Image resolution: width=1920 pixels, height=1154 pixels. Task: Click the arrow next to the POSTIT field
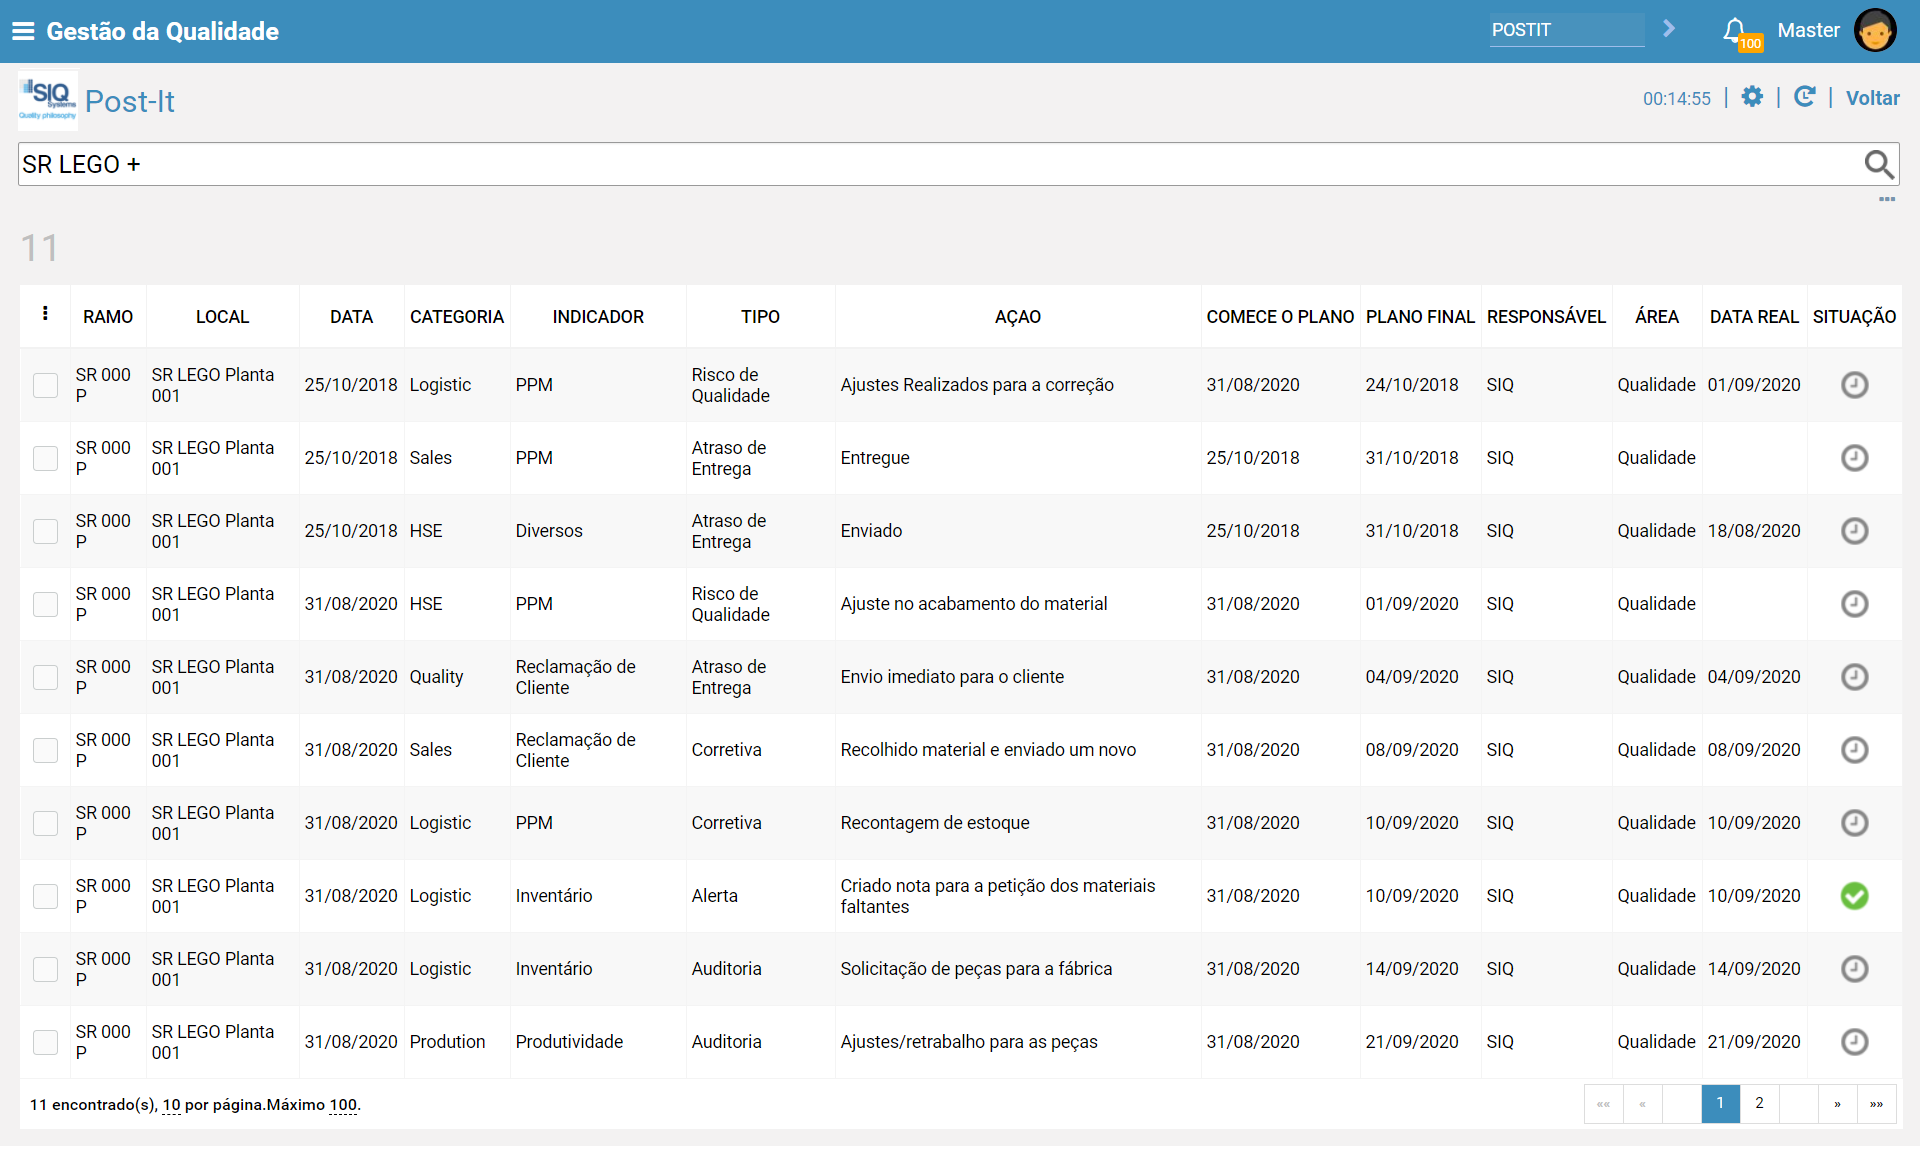[x=1669, y=29]
